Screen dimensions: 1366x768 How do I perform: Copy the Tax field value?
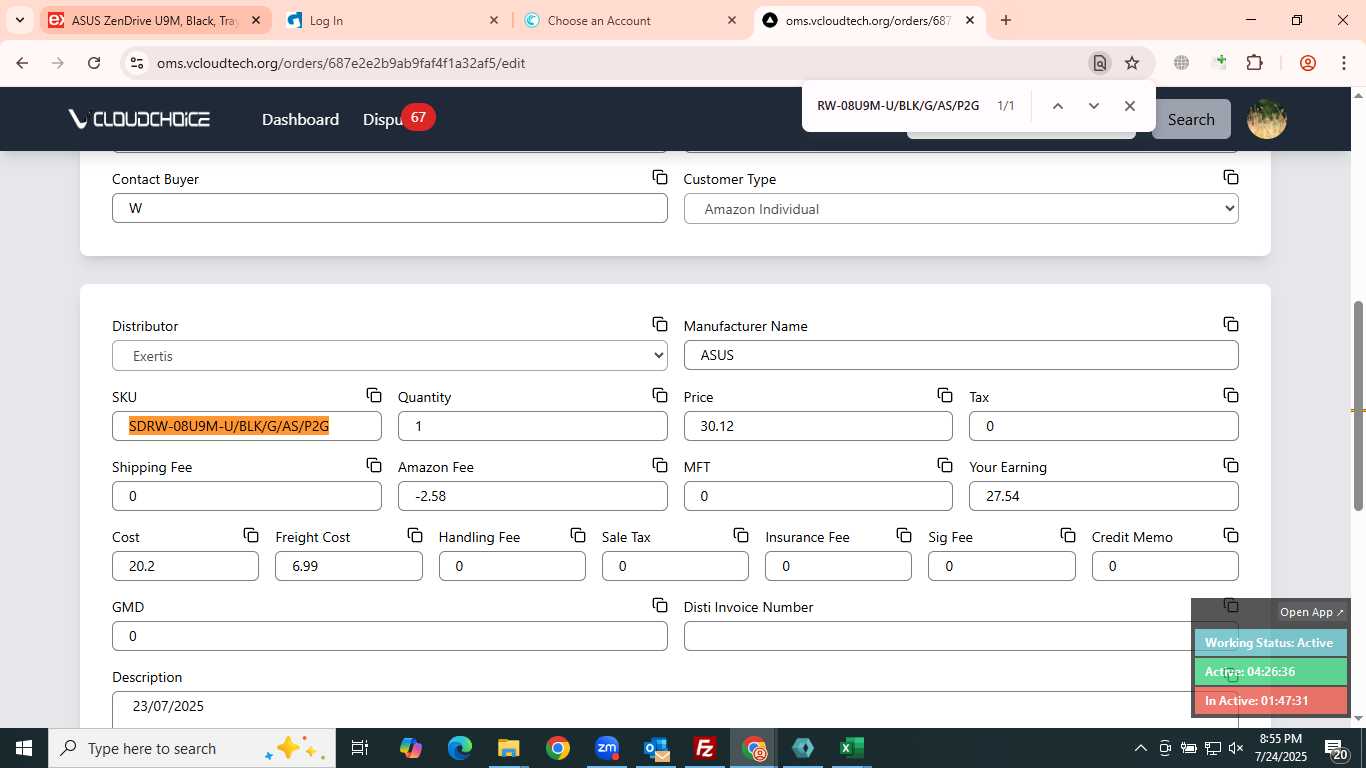1231,395
